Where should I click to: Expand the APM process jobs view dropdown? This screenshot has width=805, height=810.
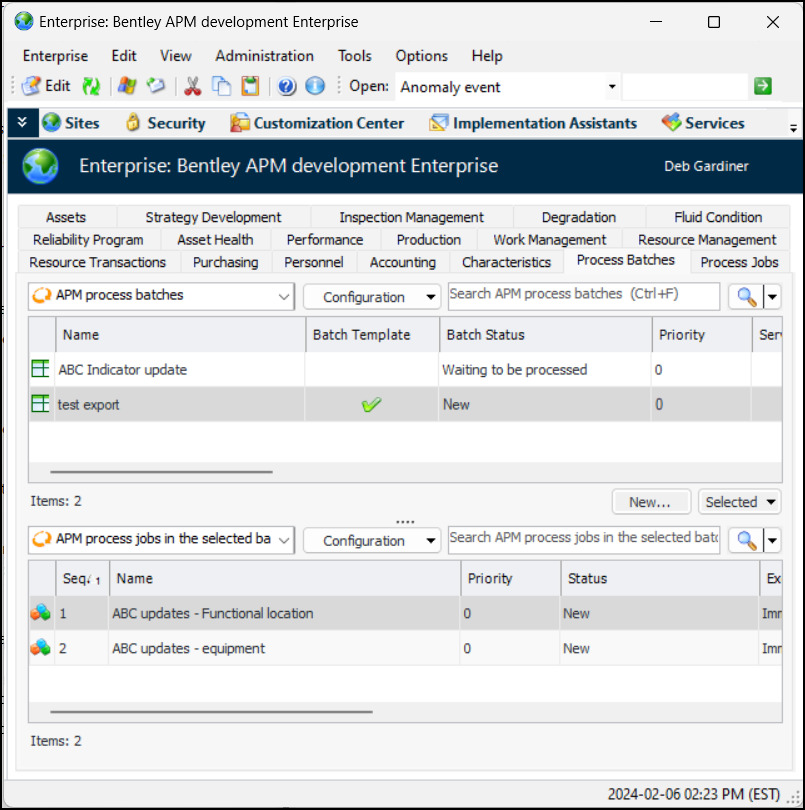[283, 540]
